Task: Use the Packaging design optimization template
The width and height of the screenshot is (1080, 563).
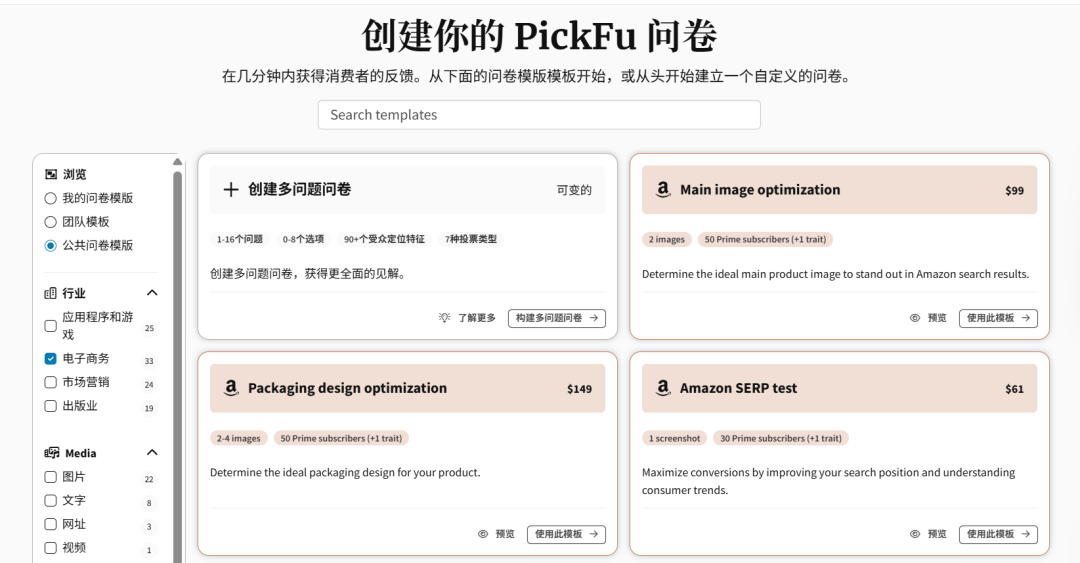Action: [566, 534]
